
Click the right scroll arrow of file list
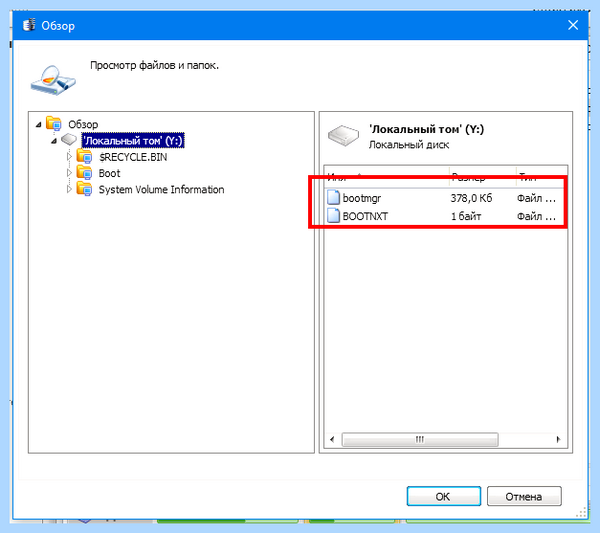point(558,439)
